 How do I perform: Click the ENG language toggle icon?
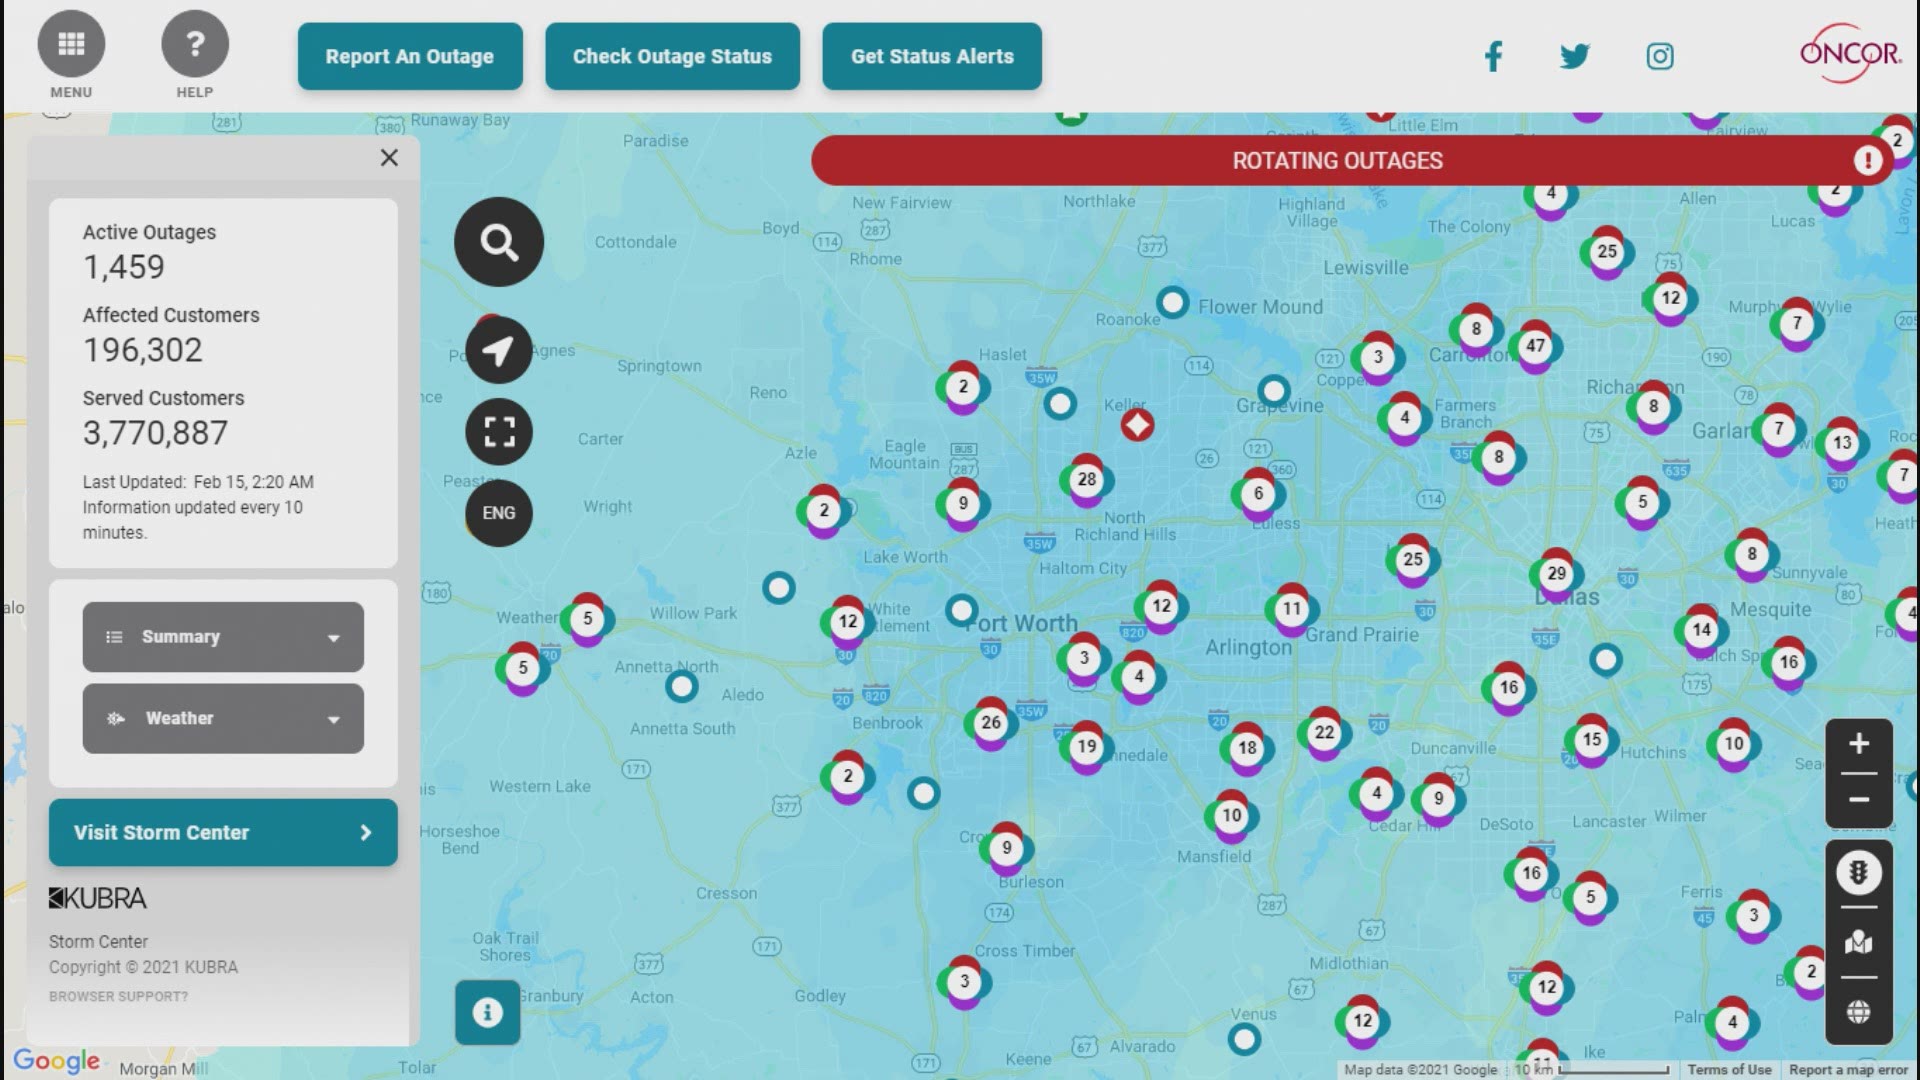click(x=498, y=512)
